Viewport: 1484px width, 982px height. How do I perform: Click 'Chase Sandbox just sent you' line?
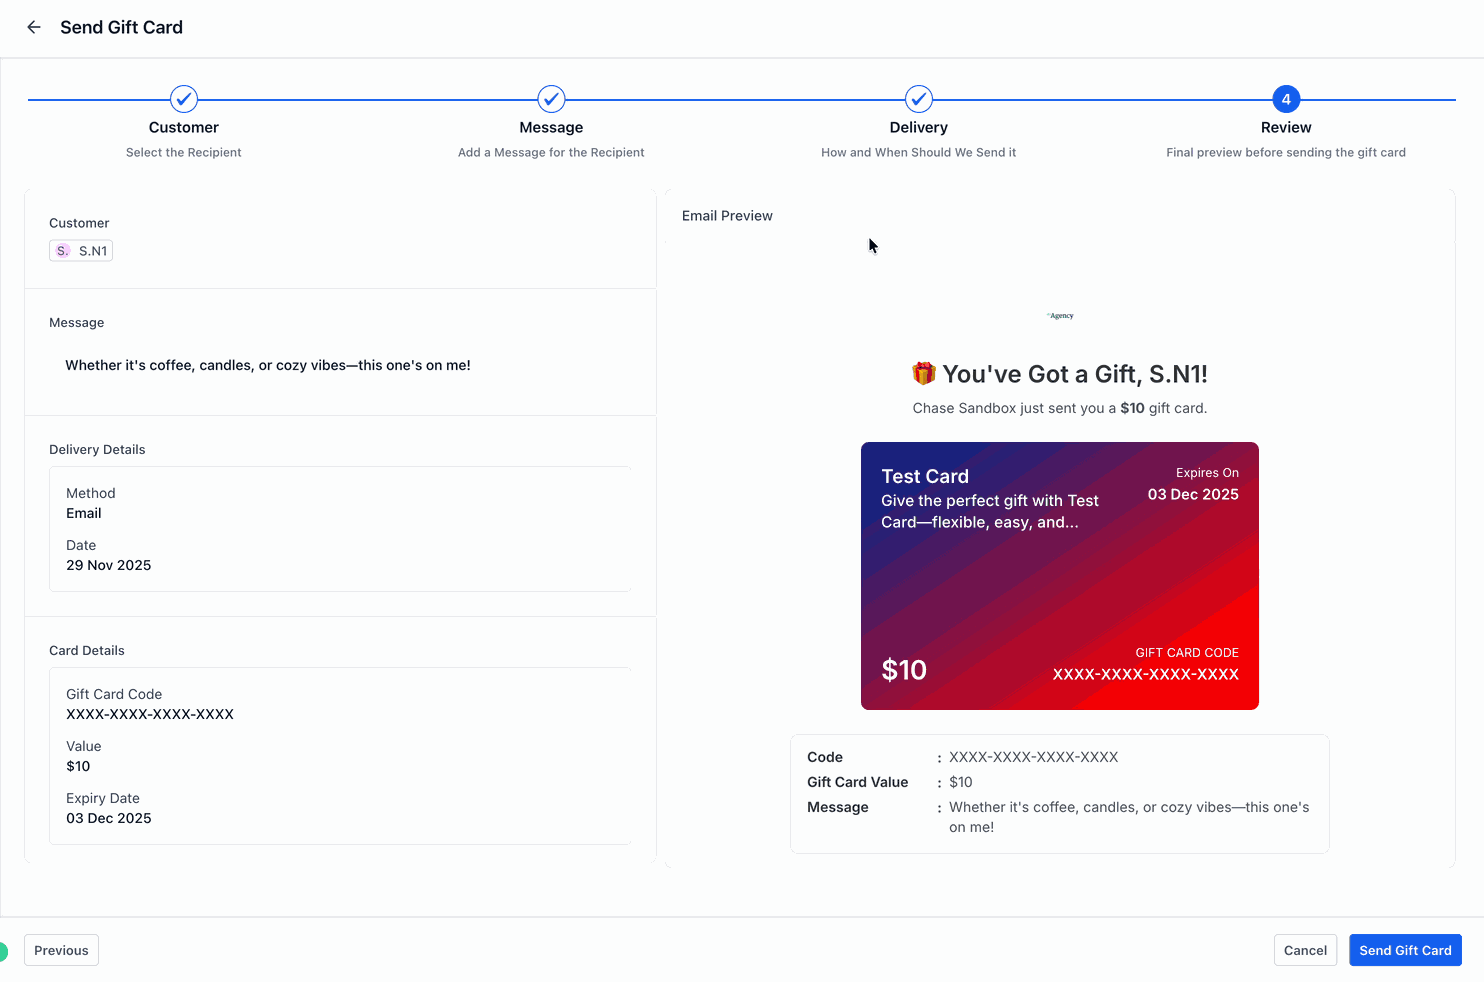1060,408
